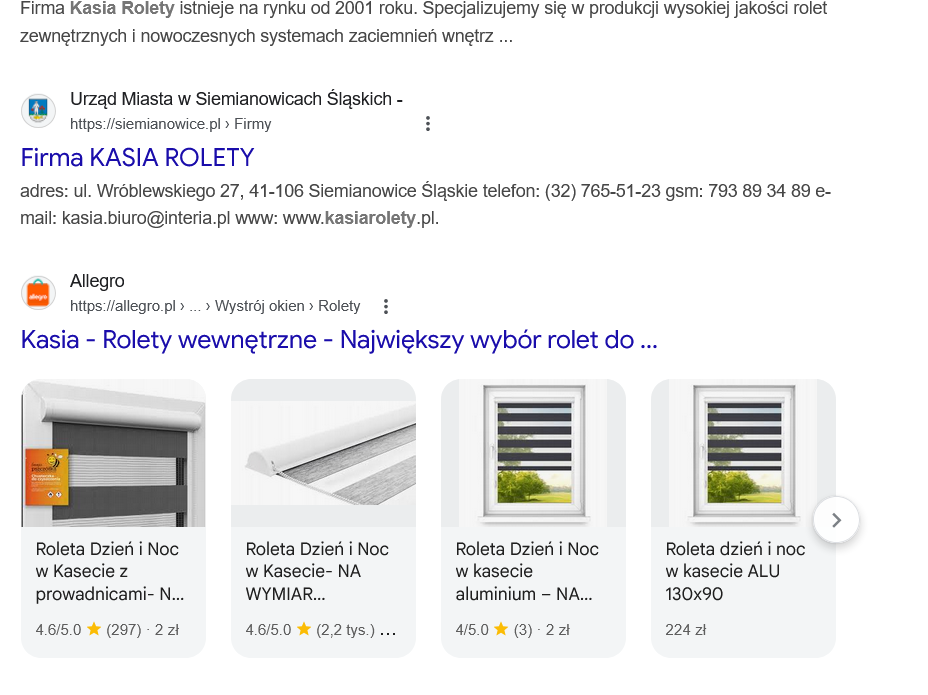Click the first Roleta Dzień i Noc thumbnail
Viewport: 928px width, 695px height.
pos(113,453)
